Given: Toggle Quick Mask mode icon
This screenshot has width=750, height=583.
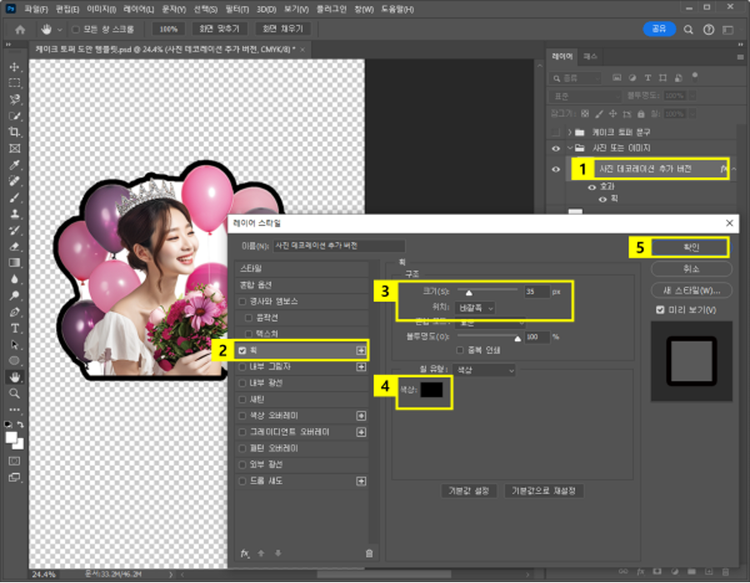Looking at the screenshot, I should click(x=14, y=461).
